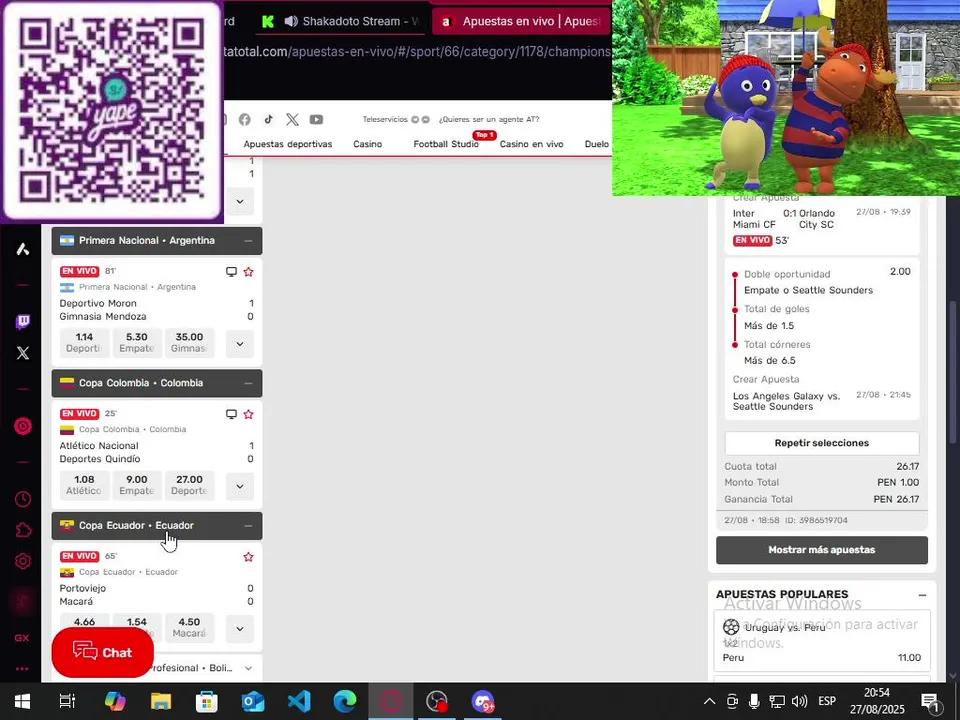Select odds 1.14 for Deportivo Moron
This screenshot has width=960, height=720.
pos(84,343)
